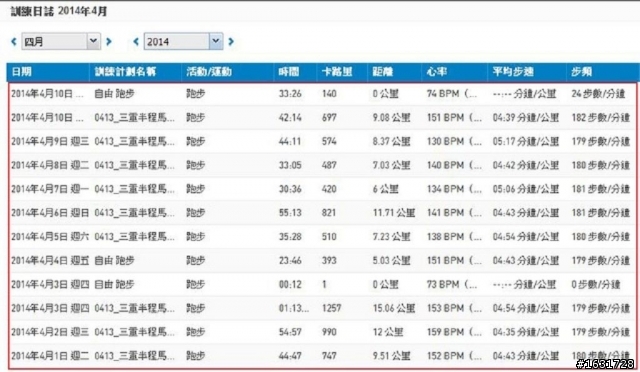Viewport: 640px width, 372px height.
Task: Click the 42:14 time cell
Action: point(290,118)
